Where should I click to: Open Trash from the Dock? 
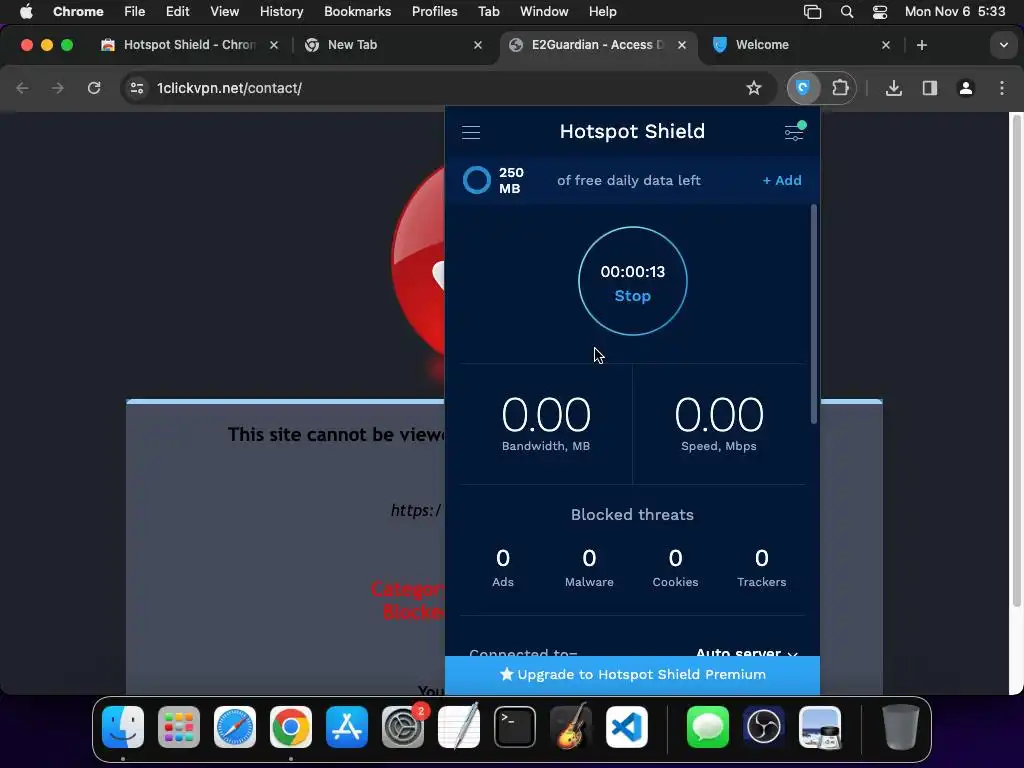(x=901, y=727)
